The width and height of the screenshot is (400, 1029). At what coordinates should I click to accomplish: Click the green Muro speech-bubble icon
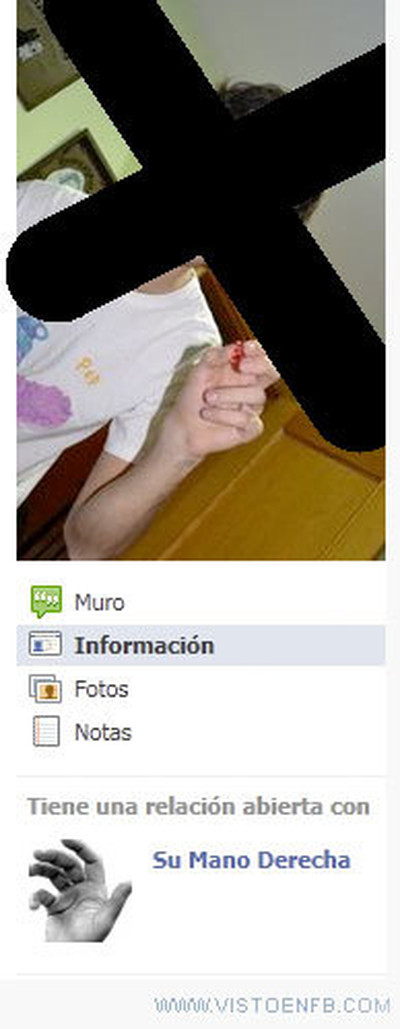click(x=46, y=601)
